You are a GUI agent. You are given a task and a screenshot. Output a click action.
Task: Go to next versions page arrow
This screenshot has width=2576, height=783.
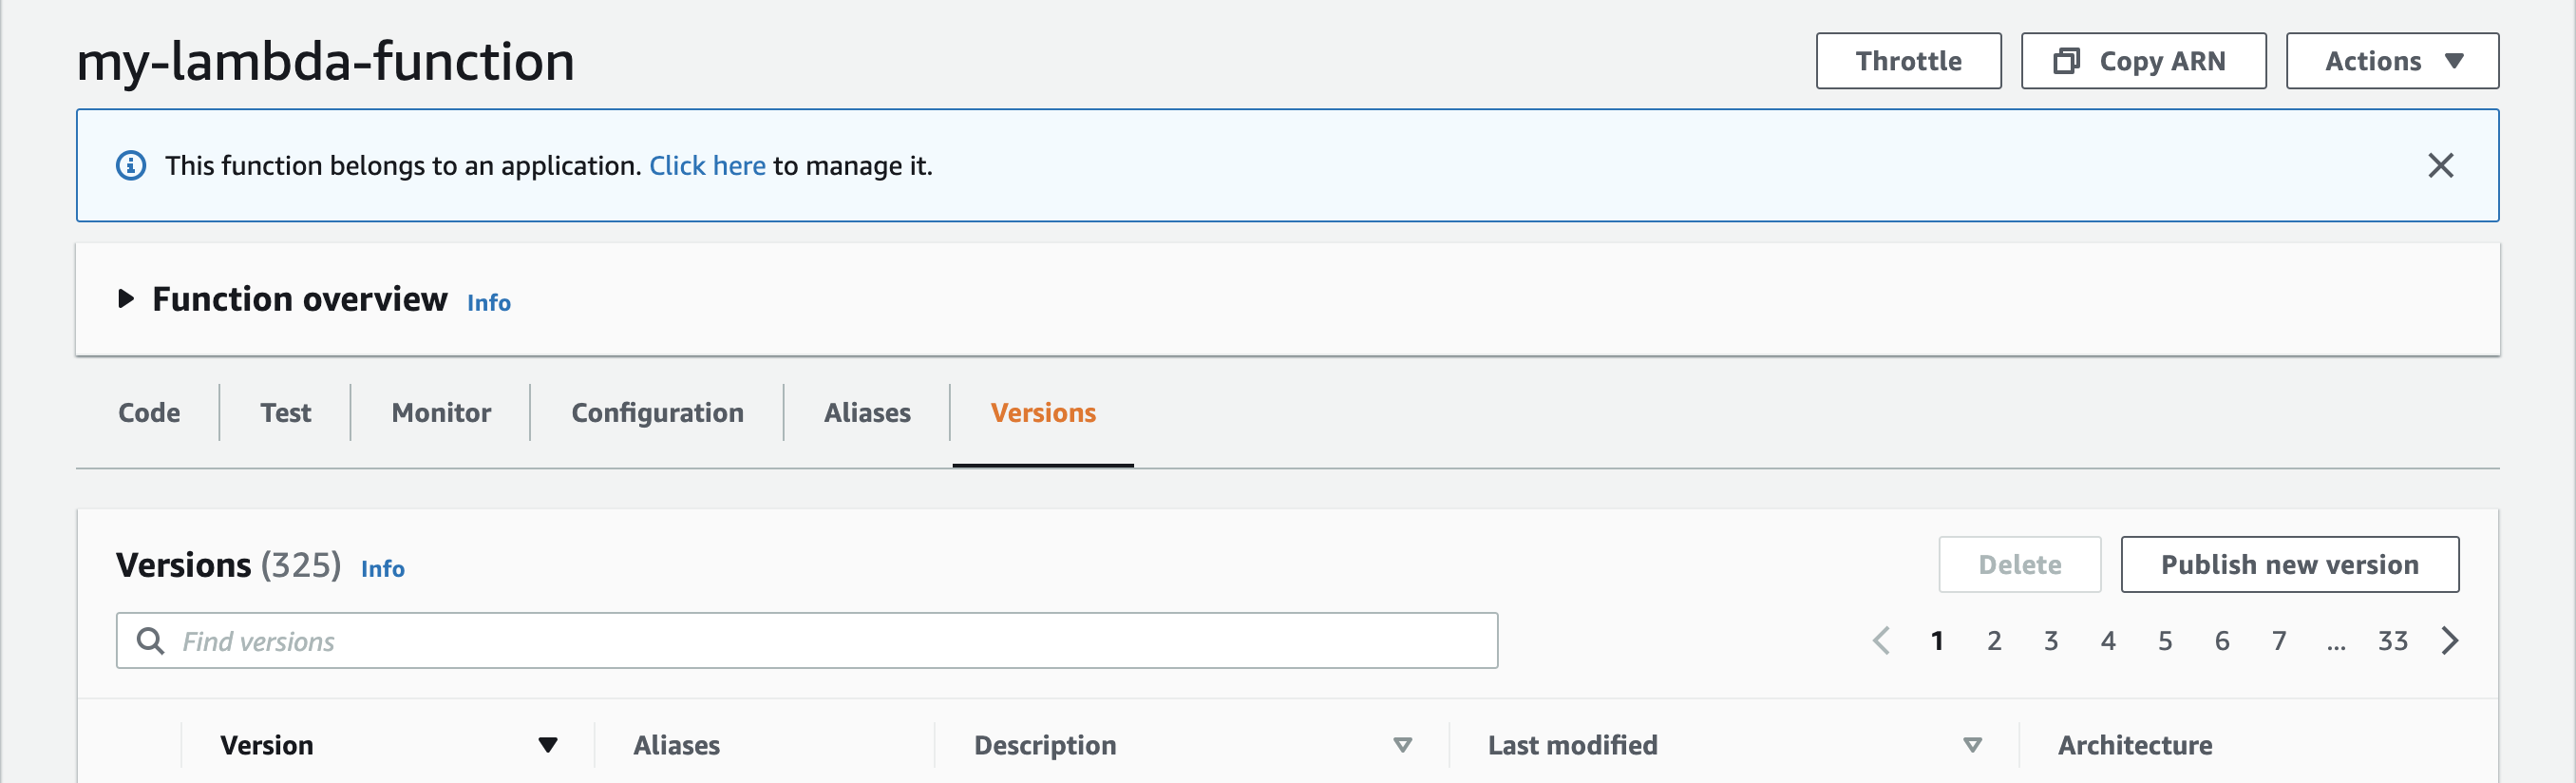pyautogui.click(x=2449, y=640)
